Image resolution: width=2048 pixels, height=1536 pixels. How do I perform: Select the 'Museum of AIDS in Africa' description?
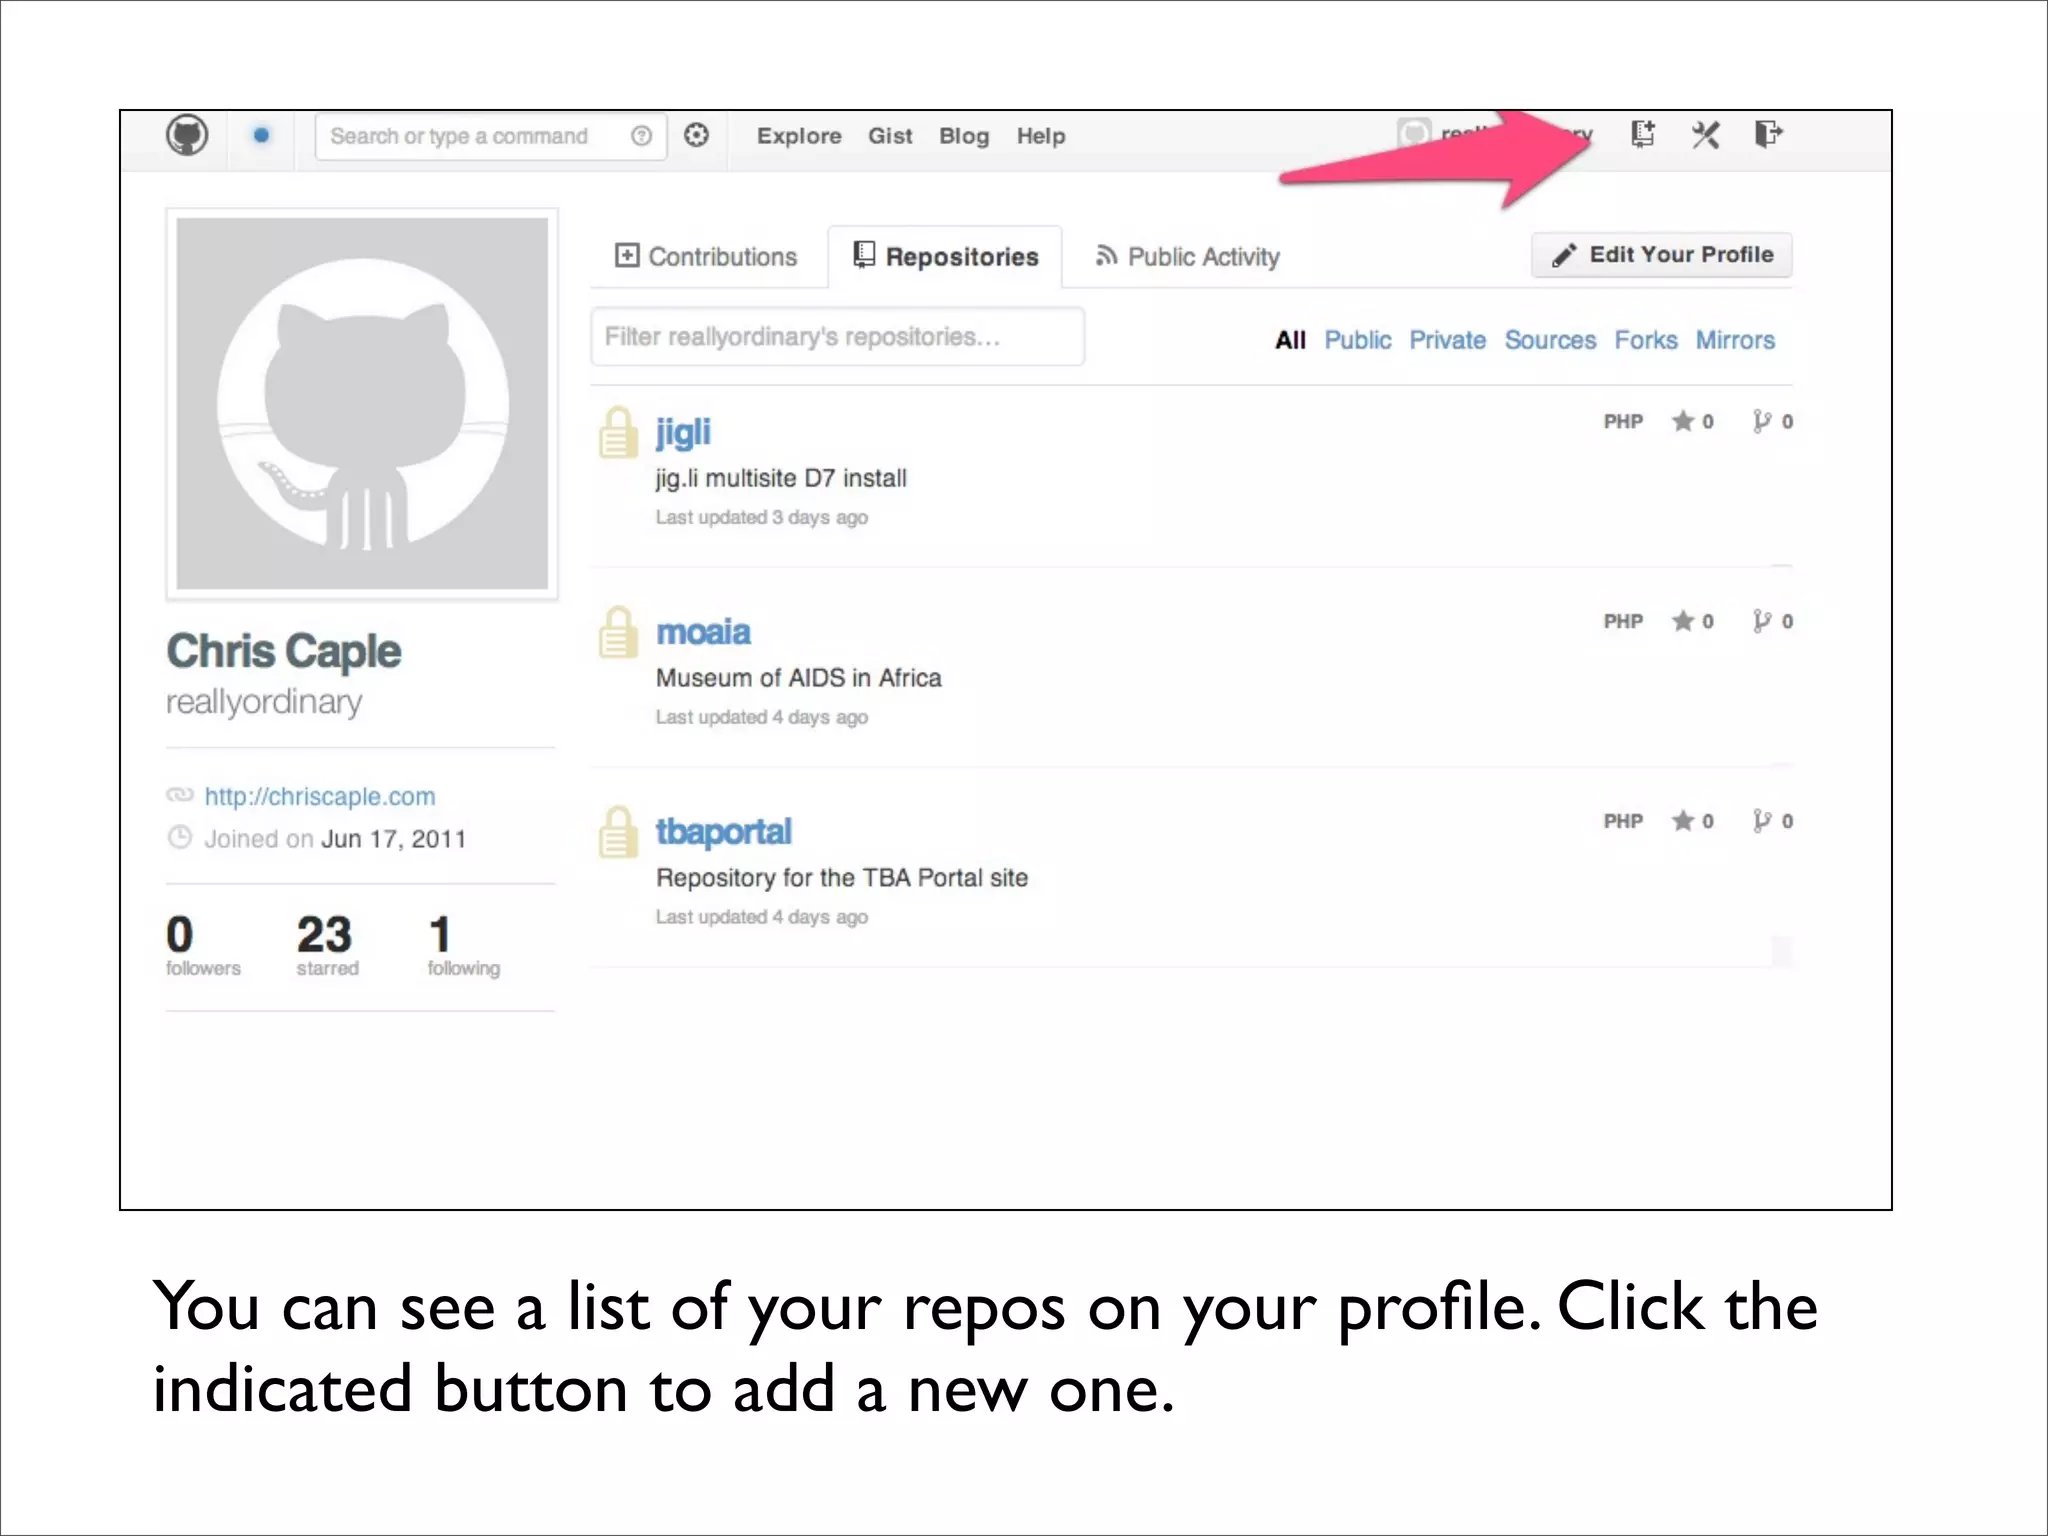tap(799, 678)
